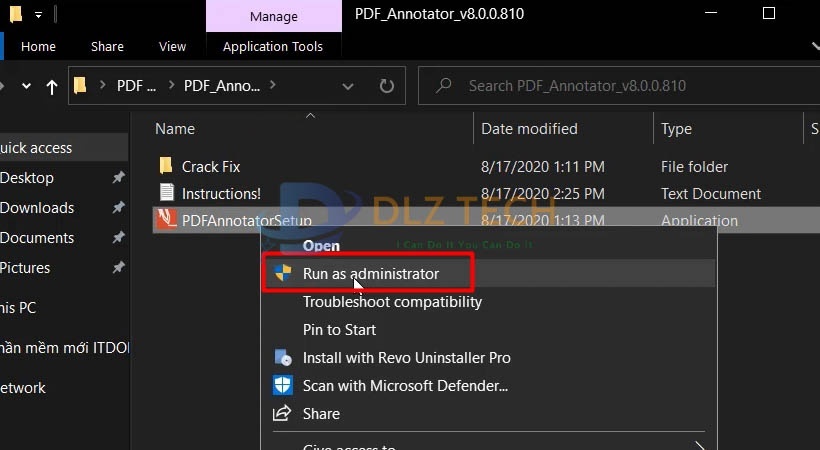Expand the chevron after PDF_Anno... breadcrumb
Screen dimensions: 820x450
[272, 85]
